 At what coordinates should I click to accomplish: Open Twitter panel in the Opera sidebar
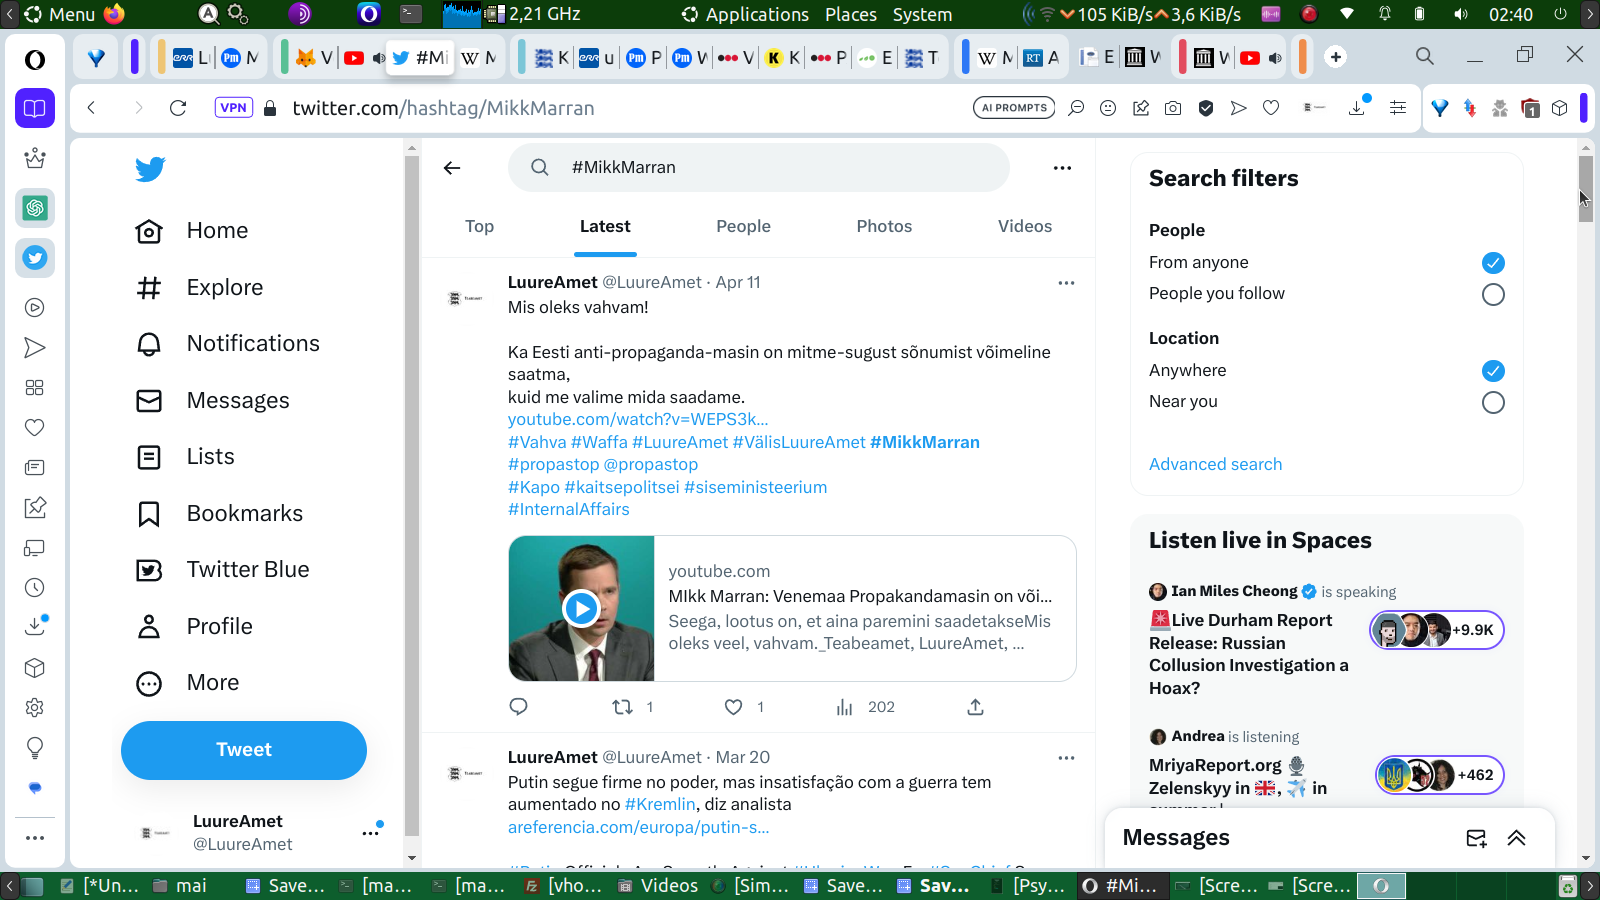point(35,258)
